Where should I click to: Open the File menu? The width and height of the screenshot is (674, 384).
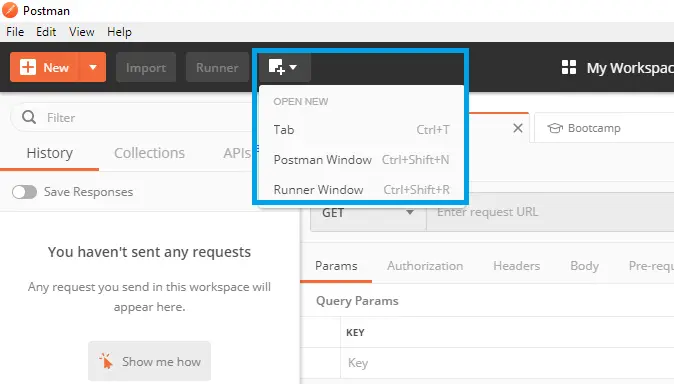[x=15, y=32]
